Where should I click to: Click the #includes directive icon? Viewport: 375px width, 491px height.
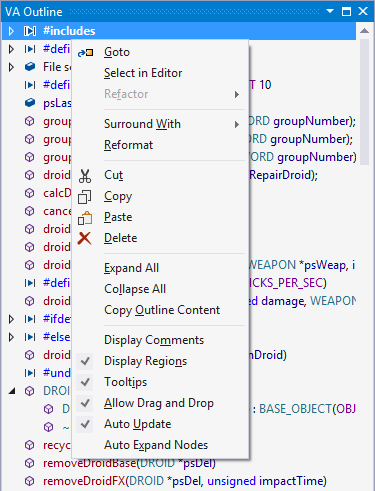coord(30,31)
